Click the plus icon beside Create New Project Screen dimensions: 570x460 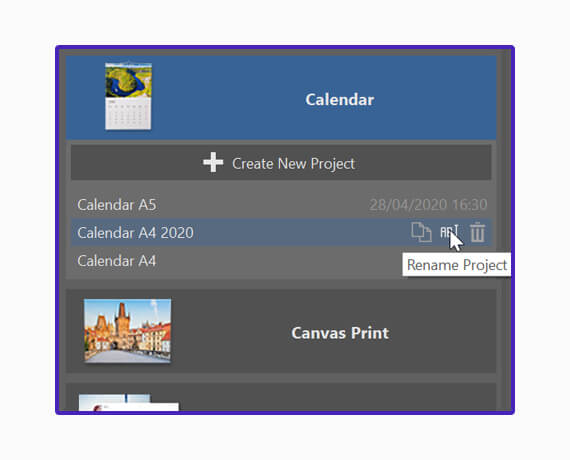[213, 162]
